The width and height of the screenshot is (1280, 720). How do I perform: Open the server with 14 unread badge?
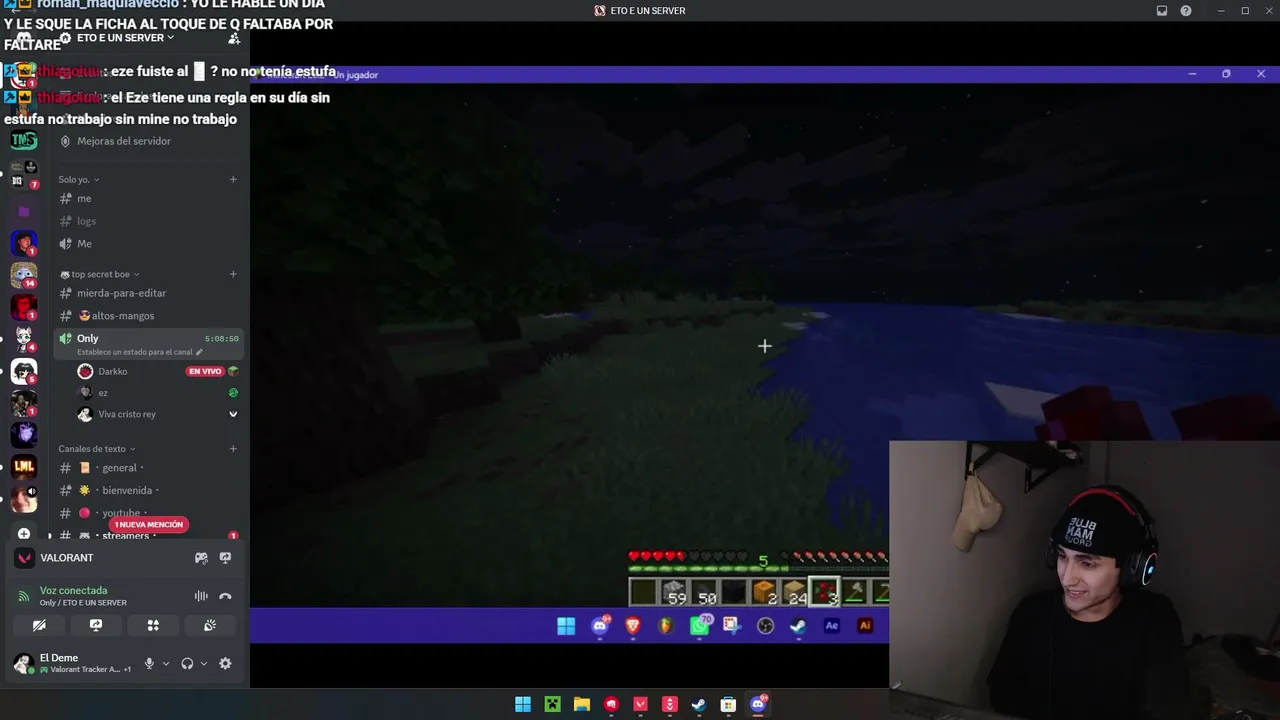[x=24, y=273]
